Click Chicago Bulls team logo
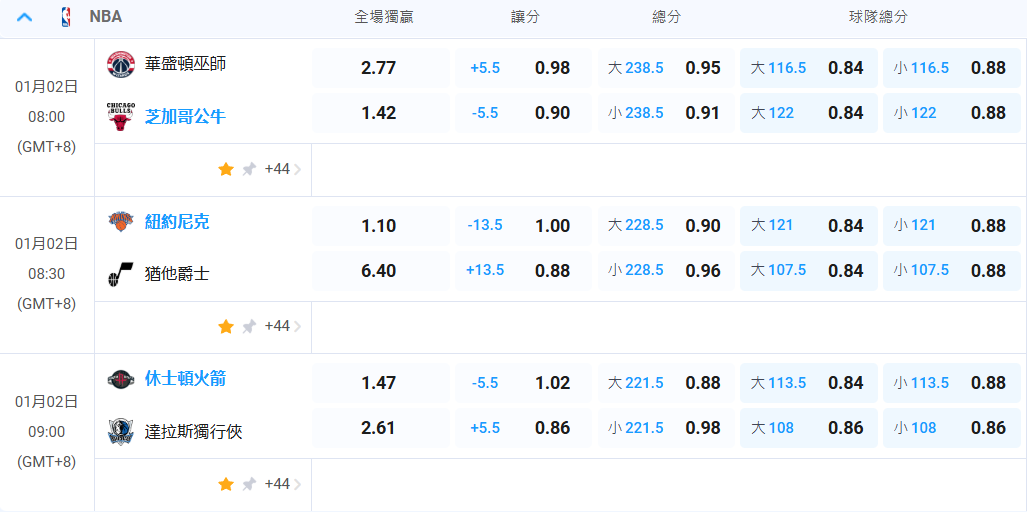The width and height of the screenshot is (1027, 512). [x=121, y=117]
